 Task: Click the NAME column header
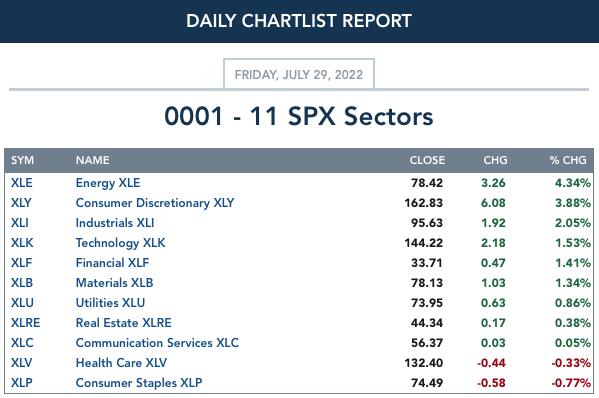pos(92,160)
